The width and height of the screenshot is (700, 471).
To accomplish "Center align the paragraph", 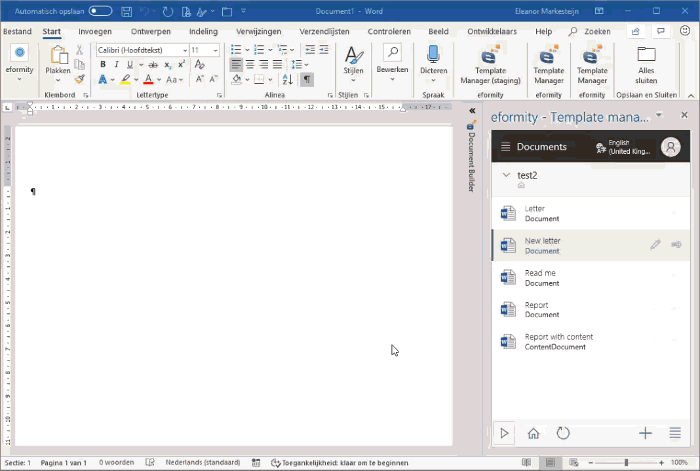I will pyautogui.click(x=250, y=65).
